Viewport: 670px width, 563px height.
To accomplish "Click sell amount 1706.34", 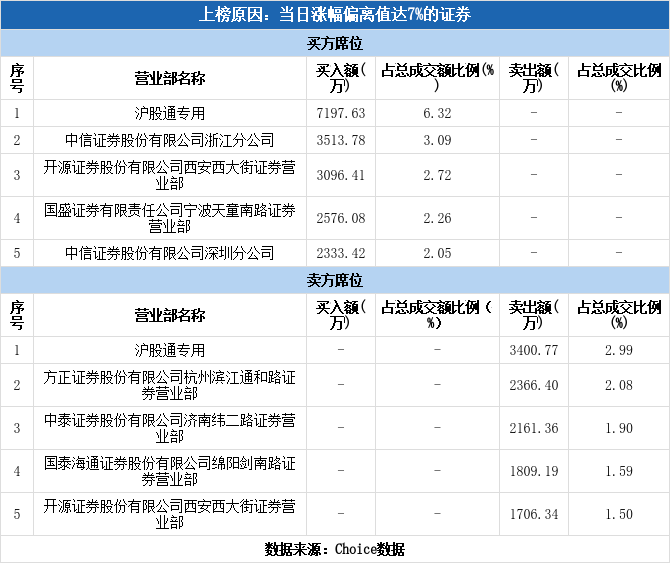I will [534, 514].
